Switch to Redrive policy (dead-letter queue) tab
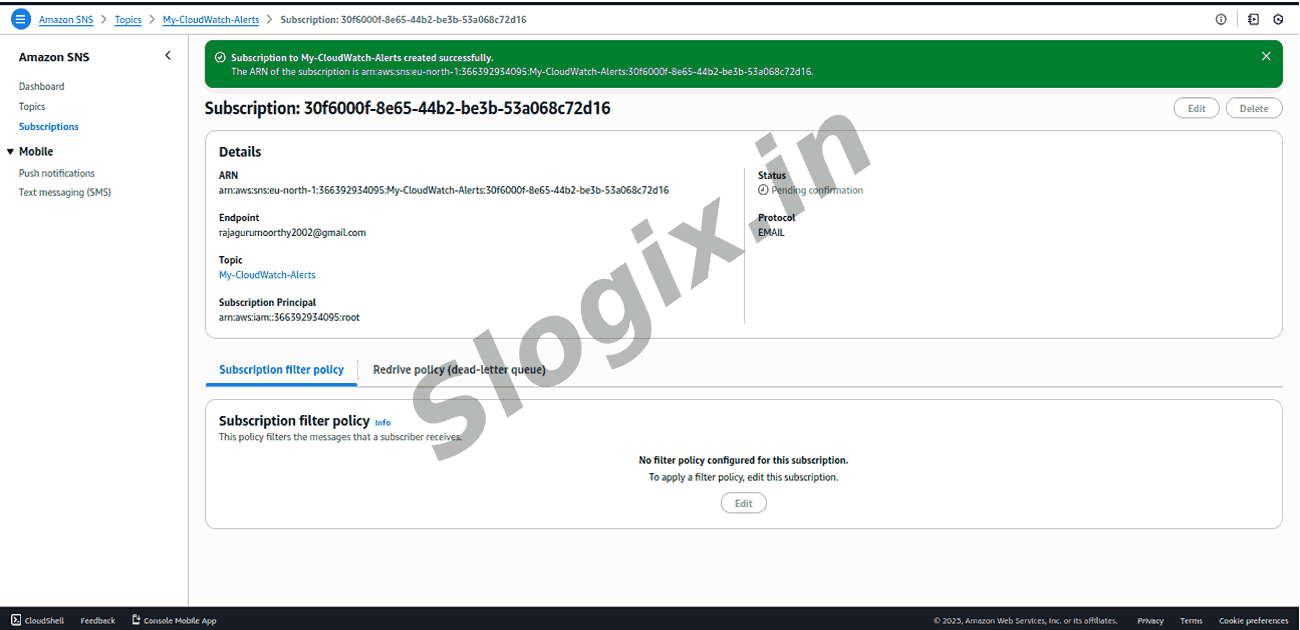Image resolution: width=1300 pixels, height=630 pixels. tap(459, 370)
